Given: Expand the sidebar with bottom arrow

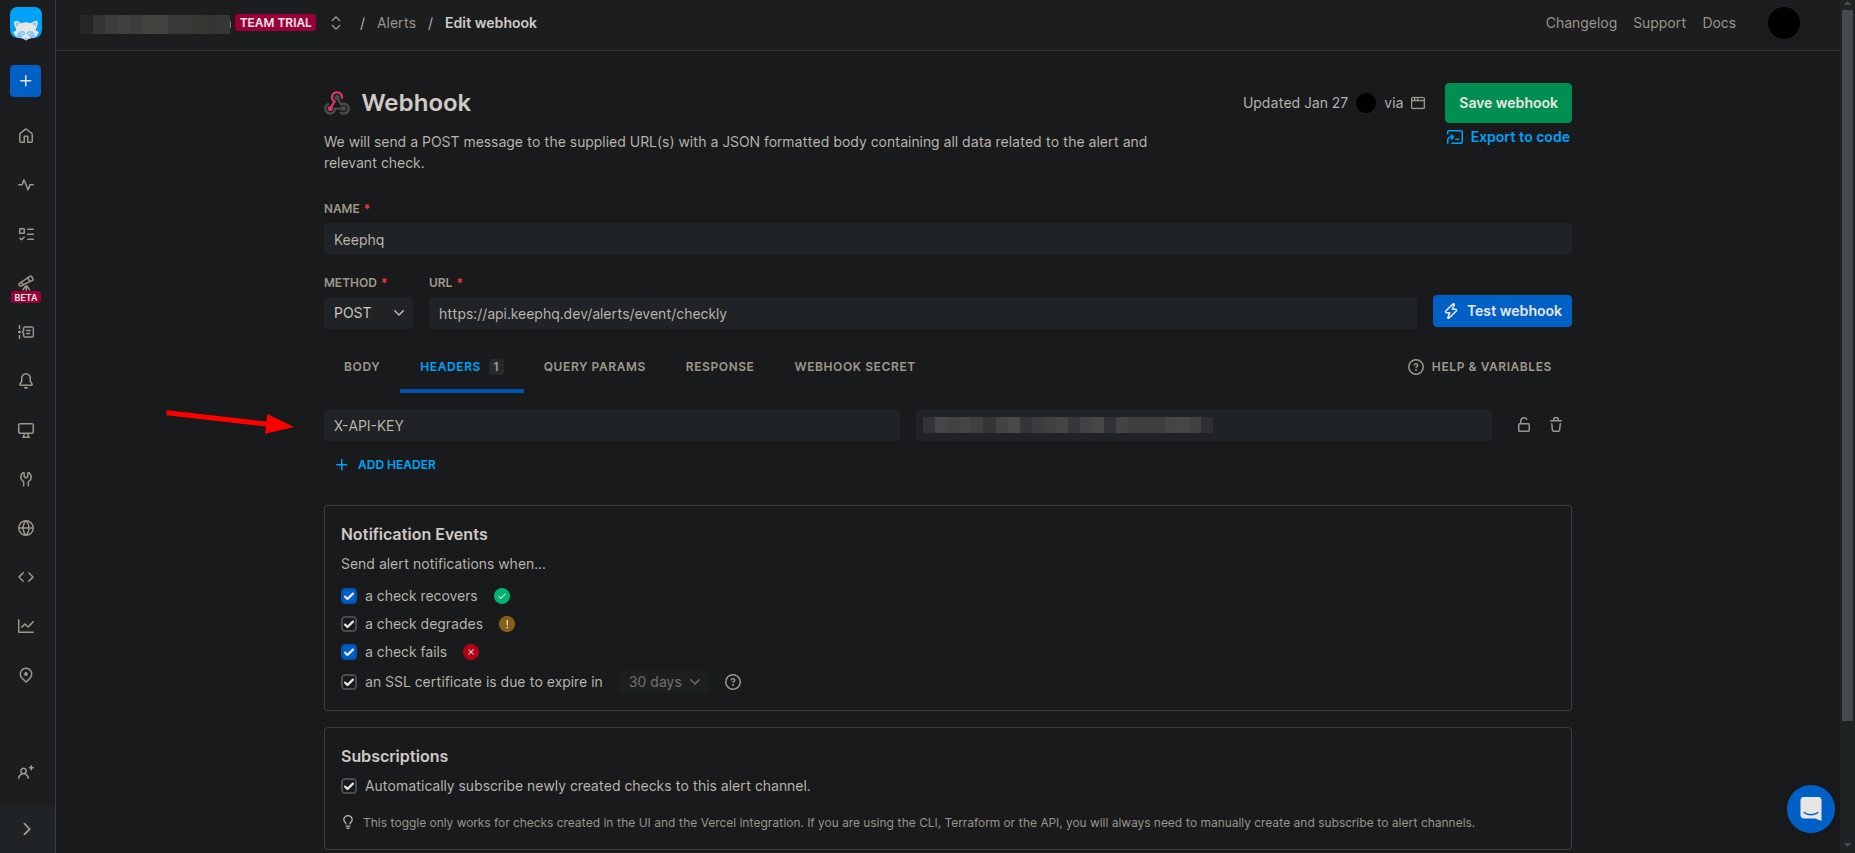Looking at the screenshot, I should (x=26, y=829).
